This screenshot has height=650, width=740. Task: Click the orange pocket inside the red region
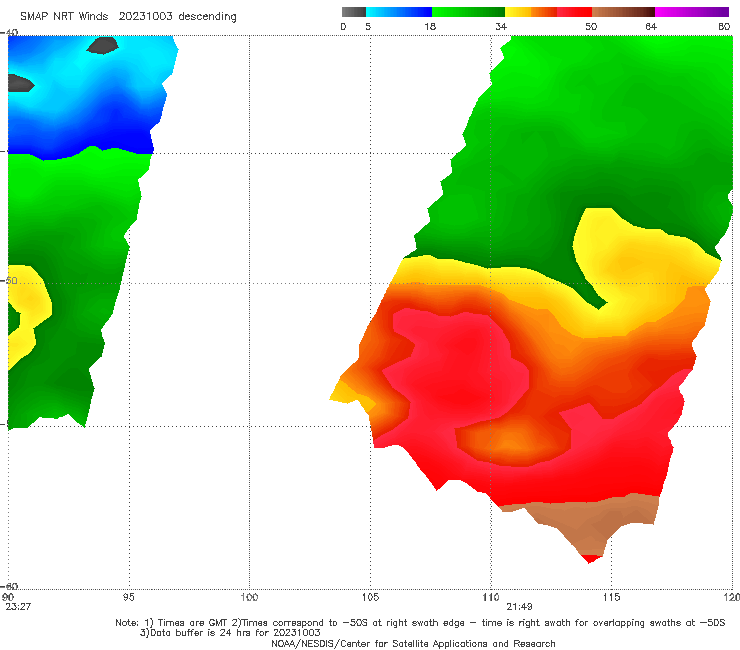[512, 441]
